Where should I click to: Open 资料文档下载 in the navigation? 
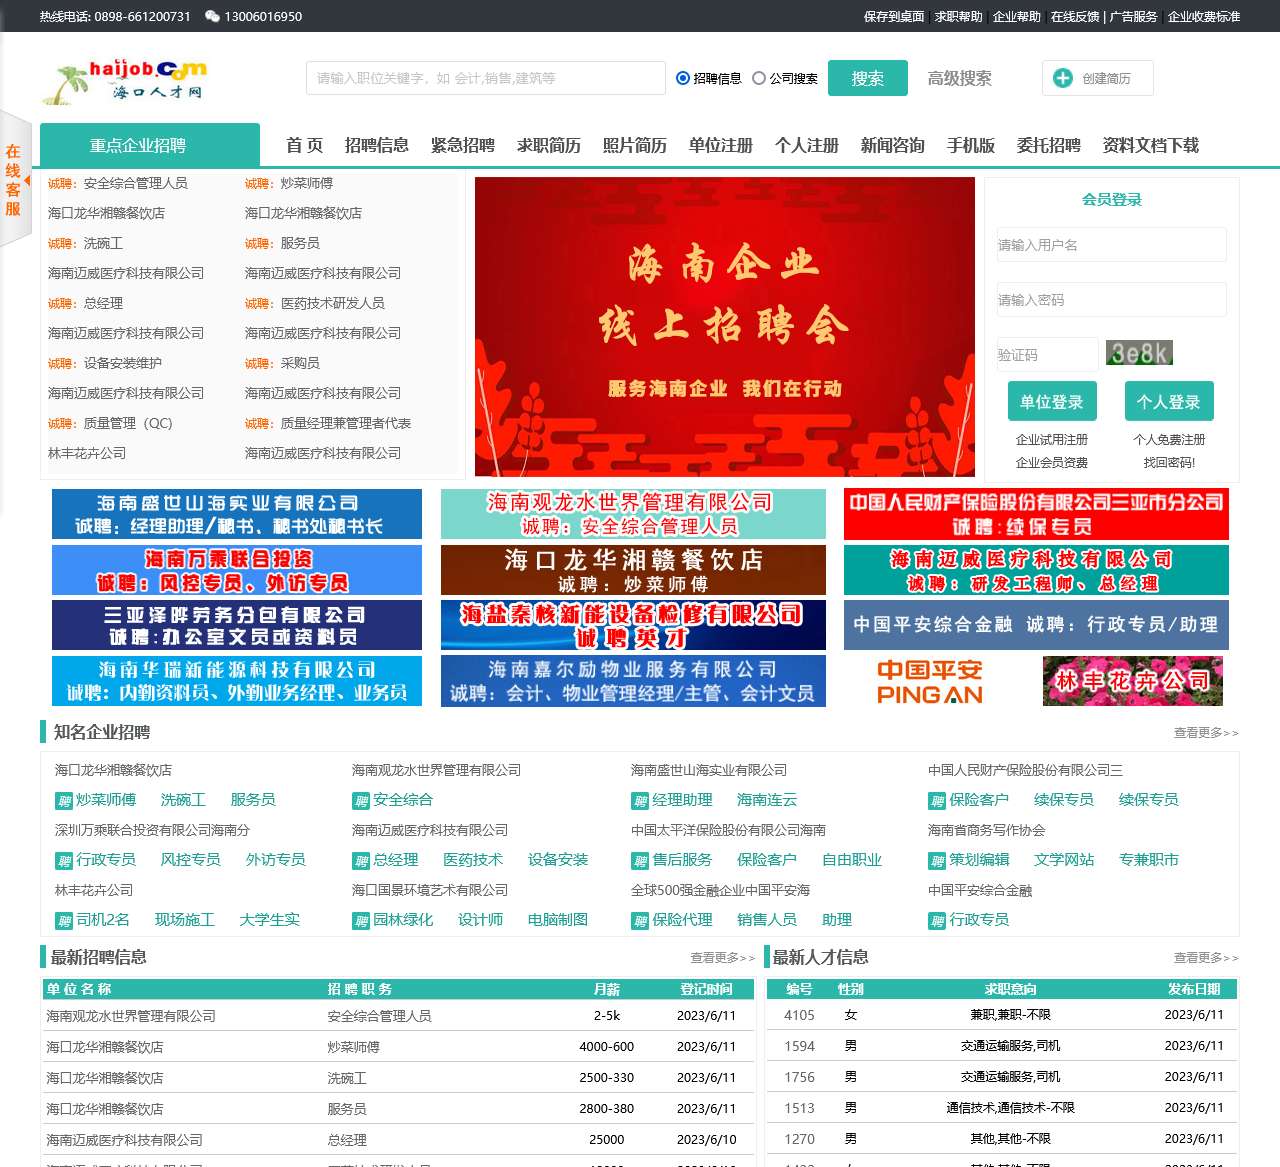pyautogui.click(x=1151, y=145)
